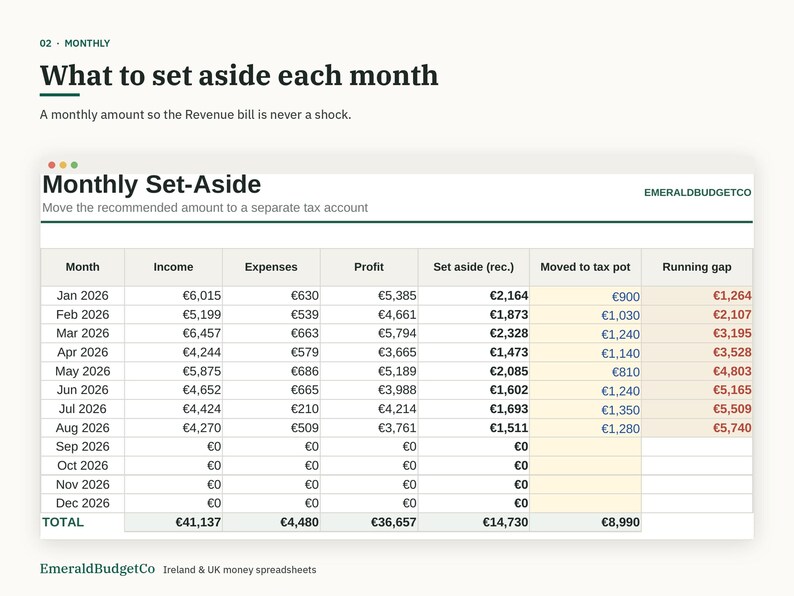Edit January tax pot value €900

(585, 296)
